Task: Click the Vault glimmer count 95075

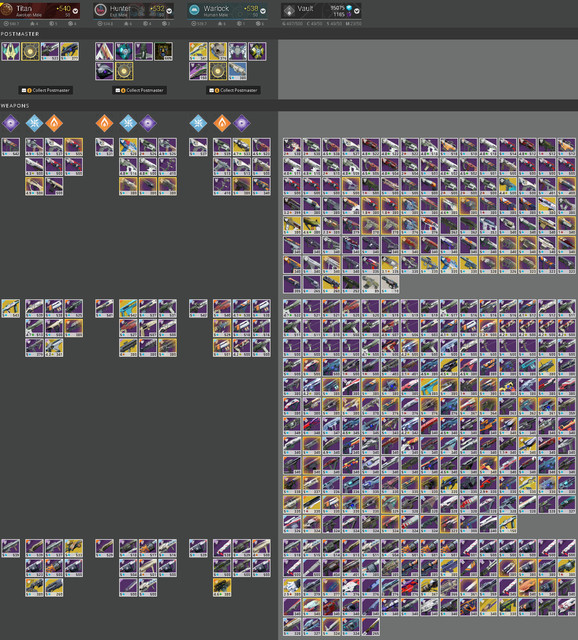Action: pos(337,8)
